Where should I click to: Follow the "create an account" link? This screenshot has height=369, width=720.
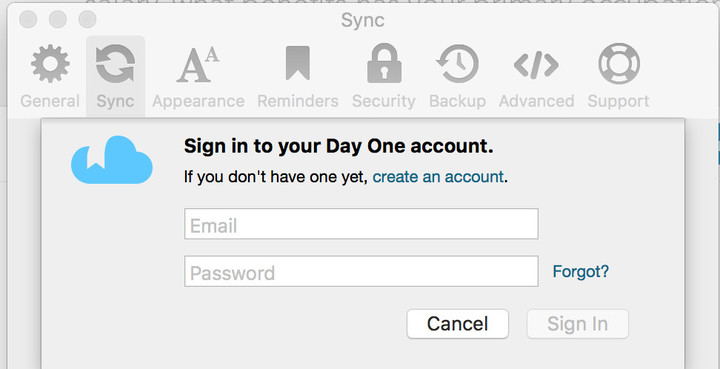(x=438, y=177)
